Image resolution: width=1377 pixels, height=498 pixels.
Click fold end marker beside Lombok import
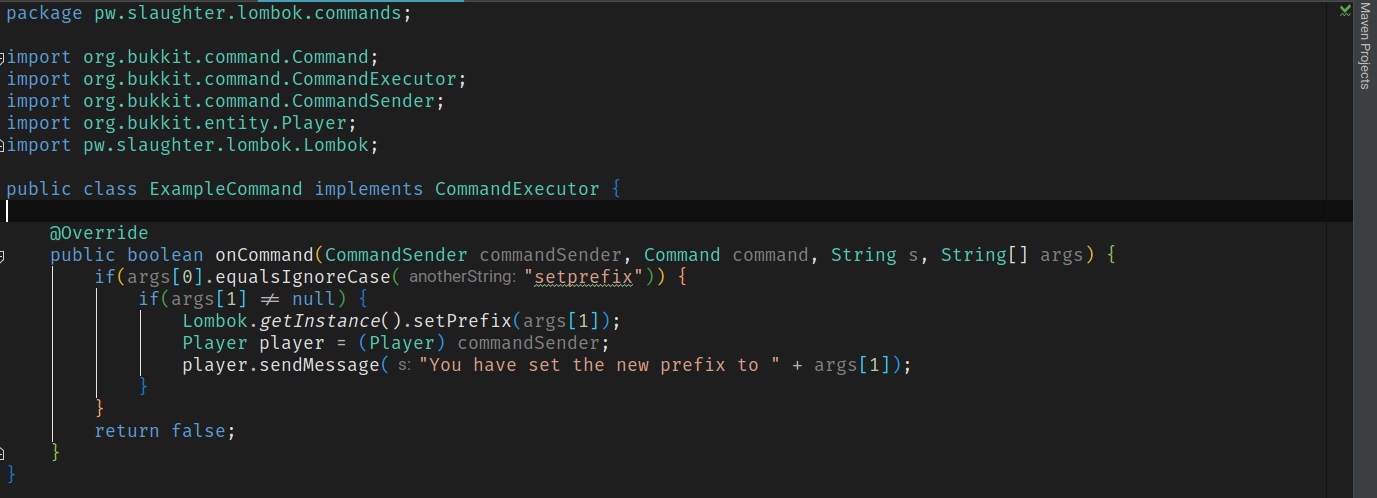[3, 145]
